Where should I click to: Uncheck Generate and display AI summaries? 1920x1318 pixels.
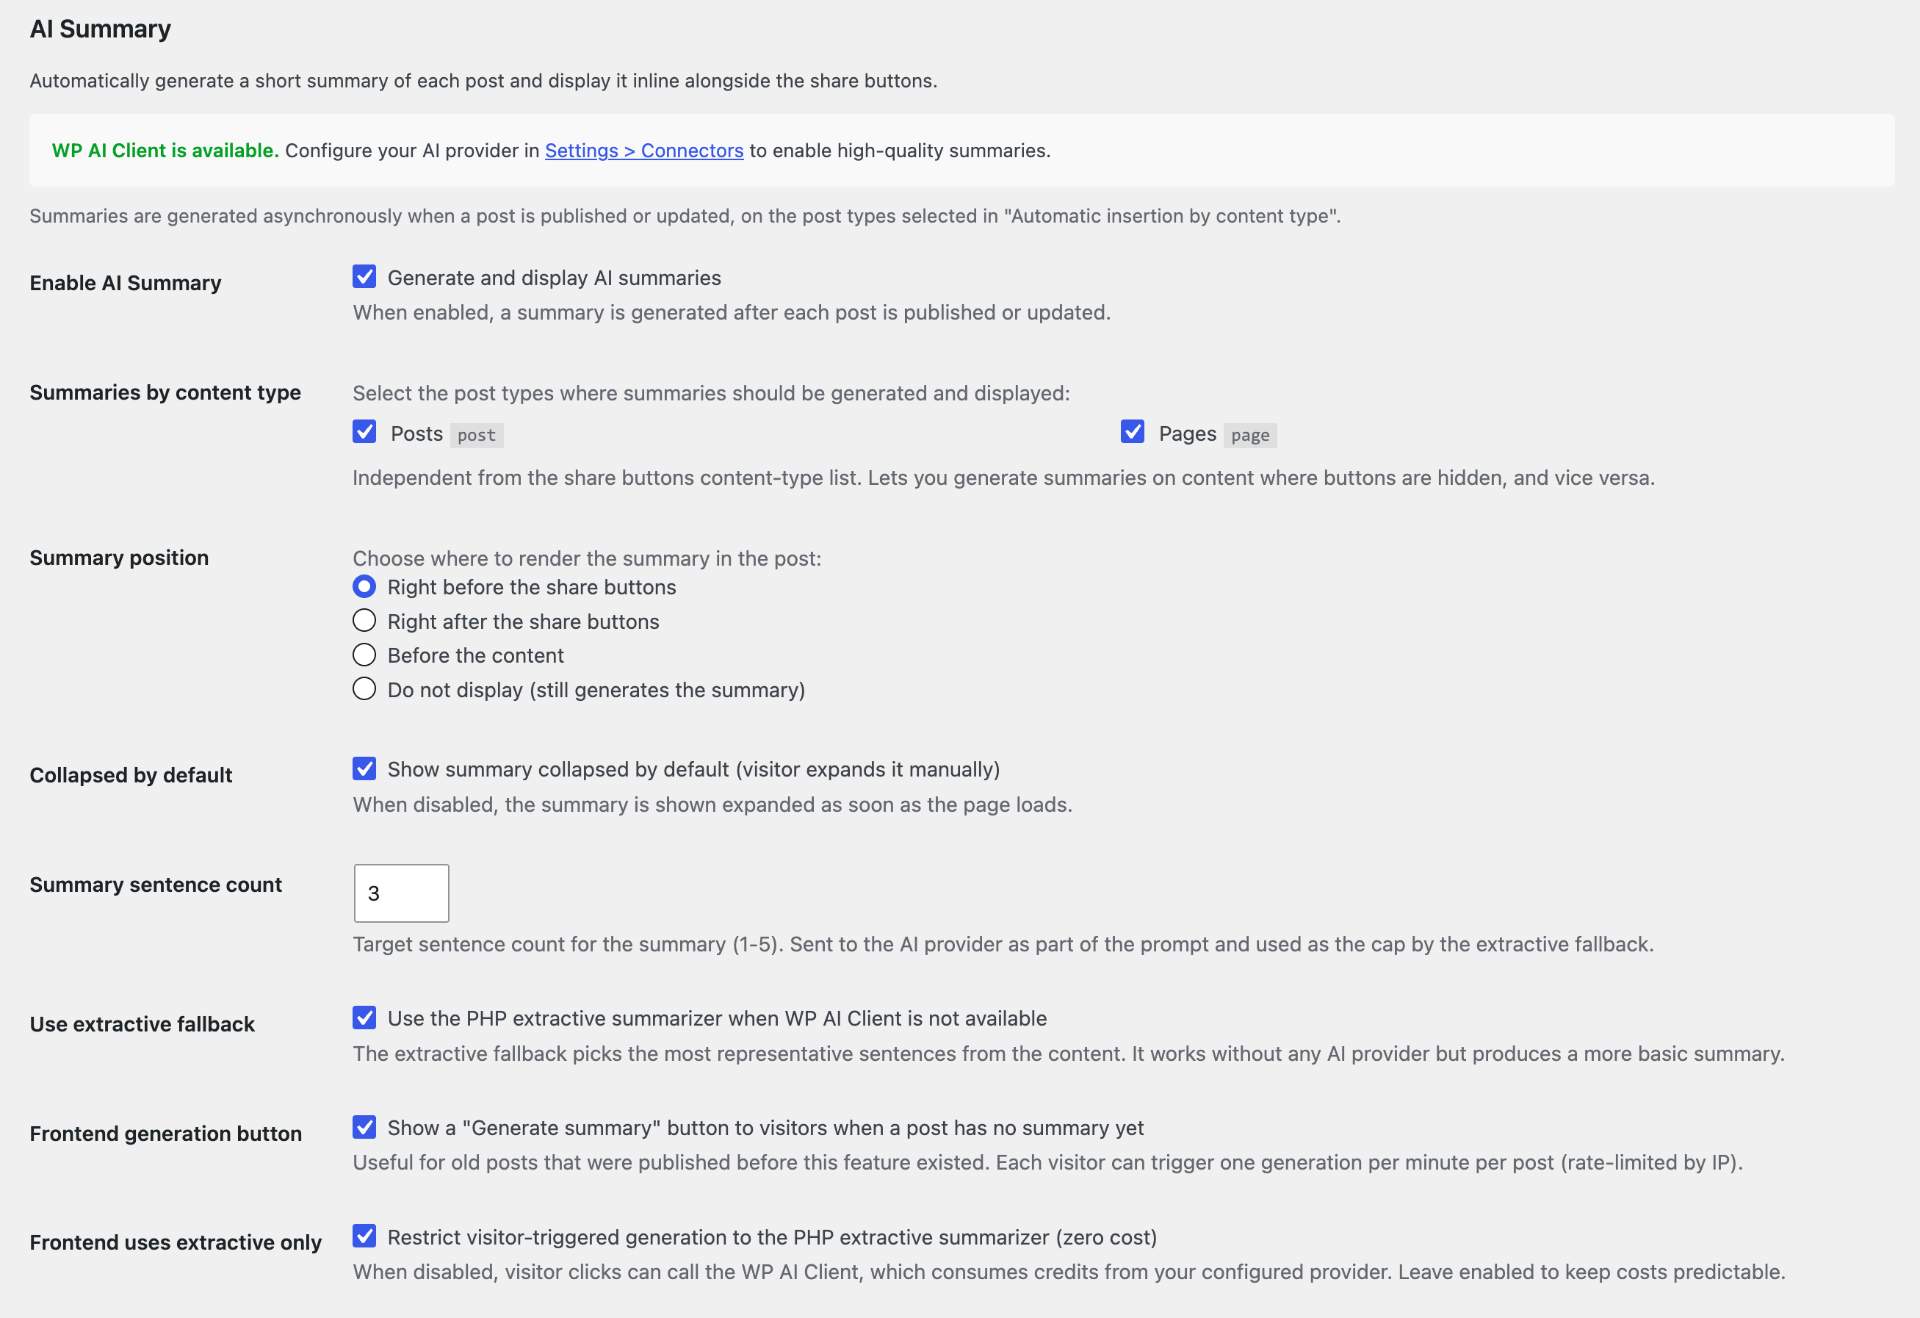point(364,277)
